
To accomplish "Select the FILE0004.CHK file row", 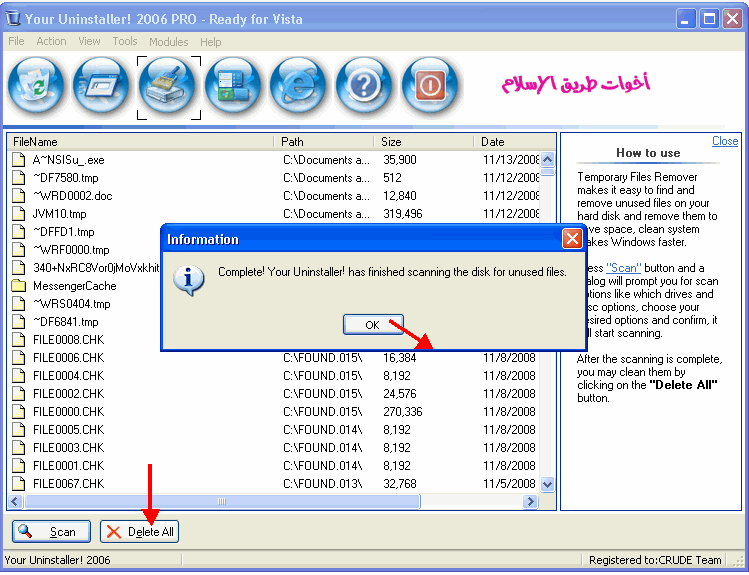I will [x=274, y=376].
